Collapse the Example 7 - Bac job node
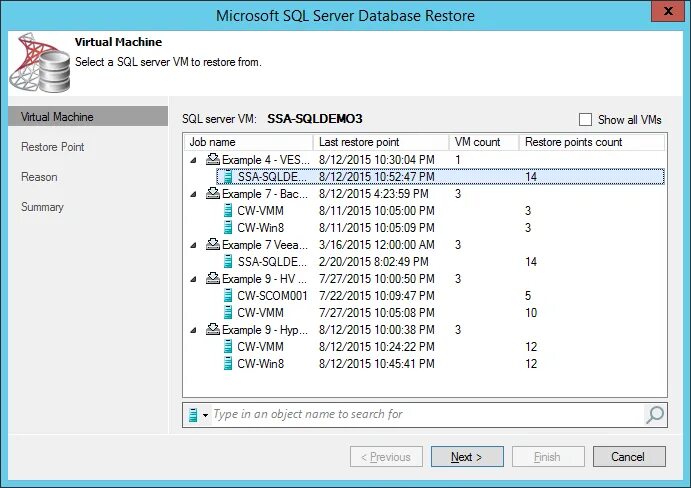This screenshot has width=691, height=488. (x=193, y=194)
